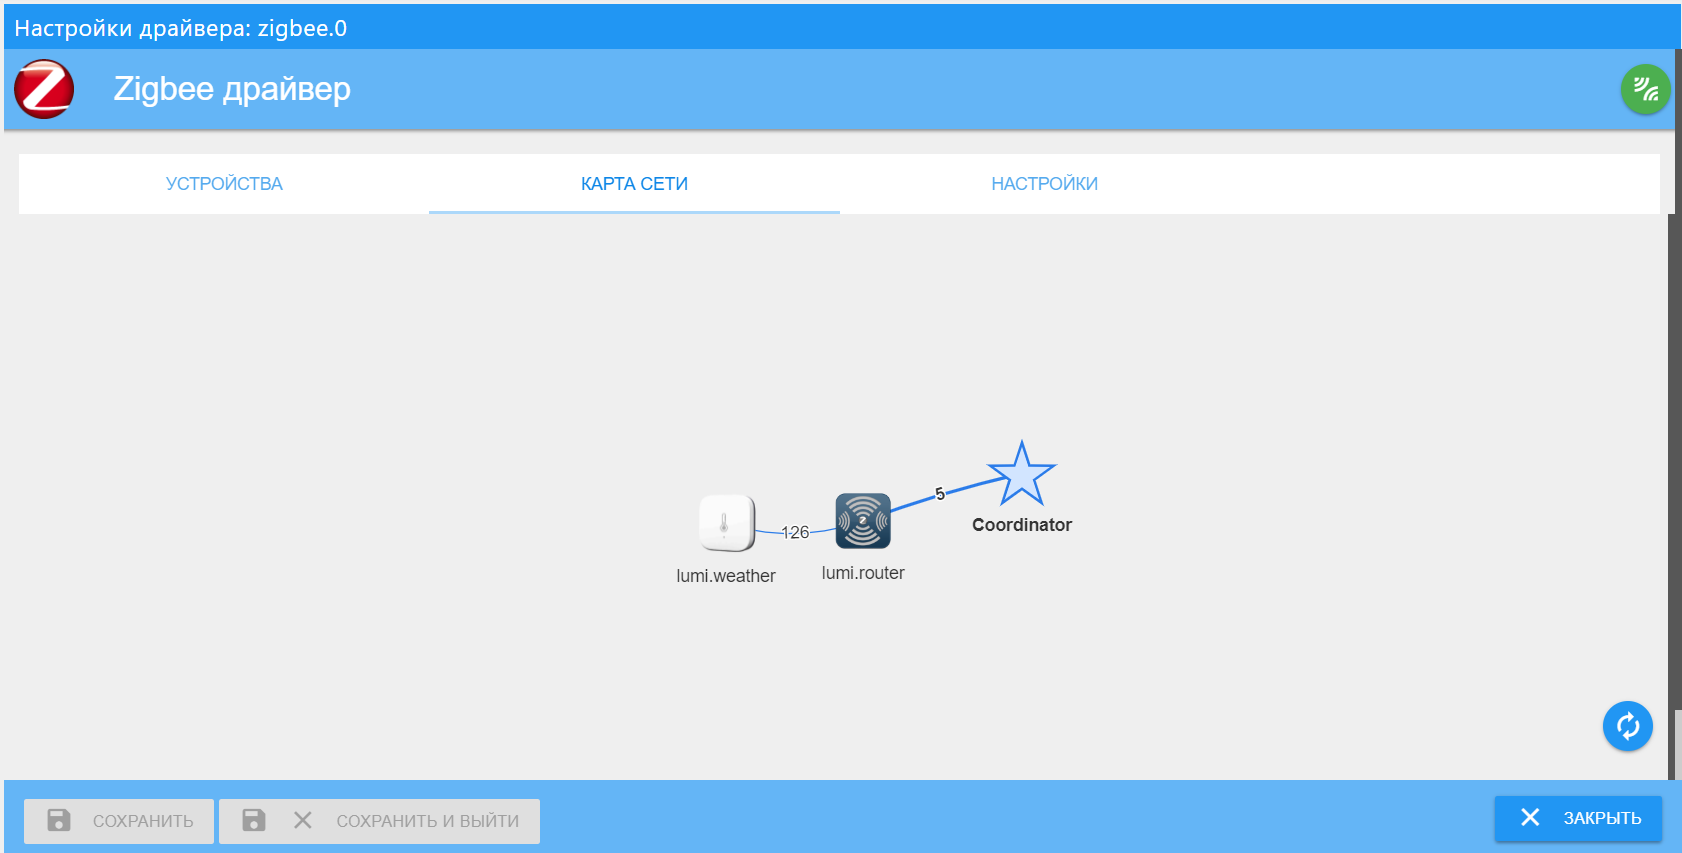Select the lumi.weather sensor node icon
This screenshot has height=853, width=1682.
click(726, 523)
